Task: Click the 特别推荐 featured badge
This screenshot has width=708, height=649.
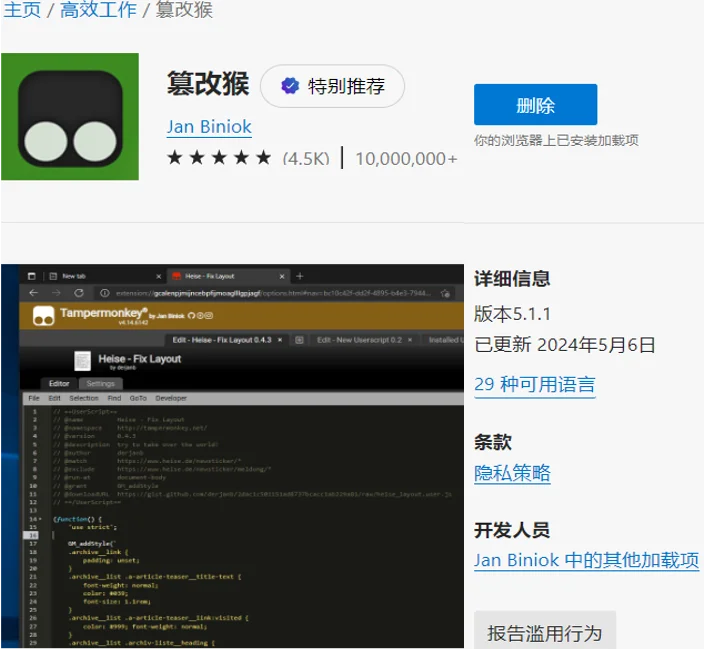Action: [x=332, y=86]
